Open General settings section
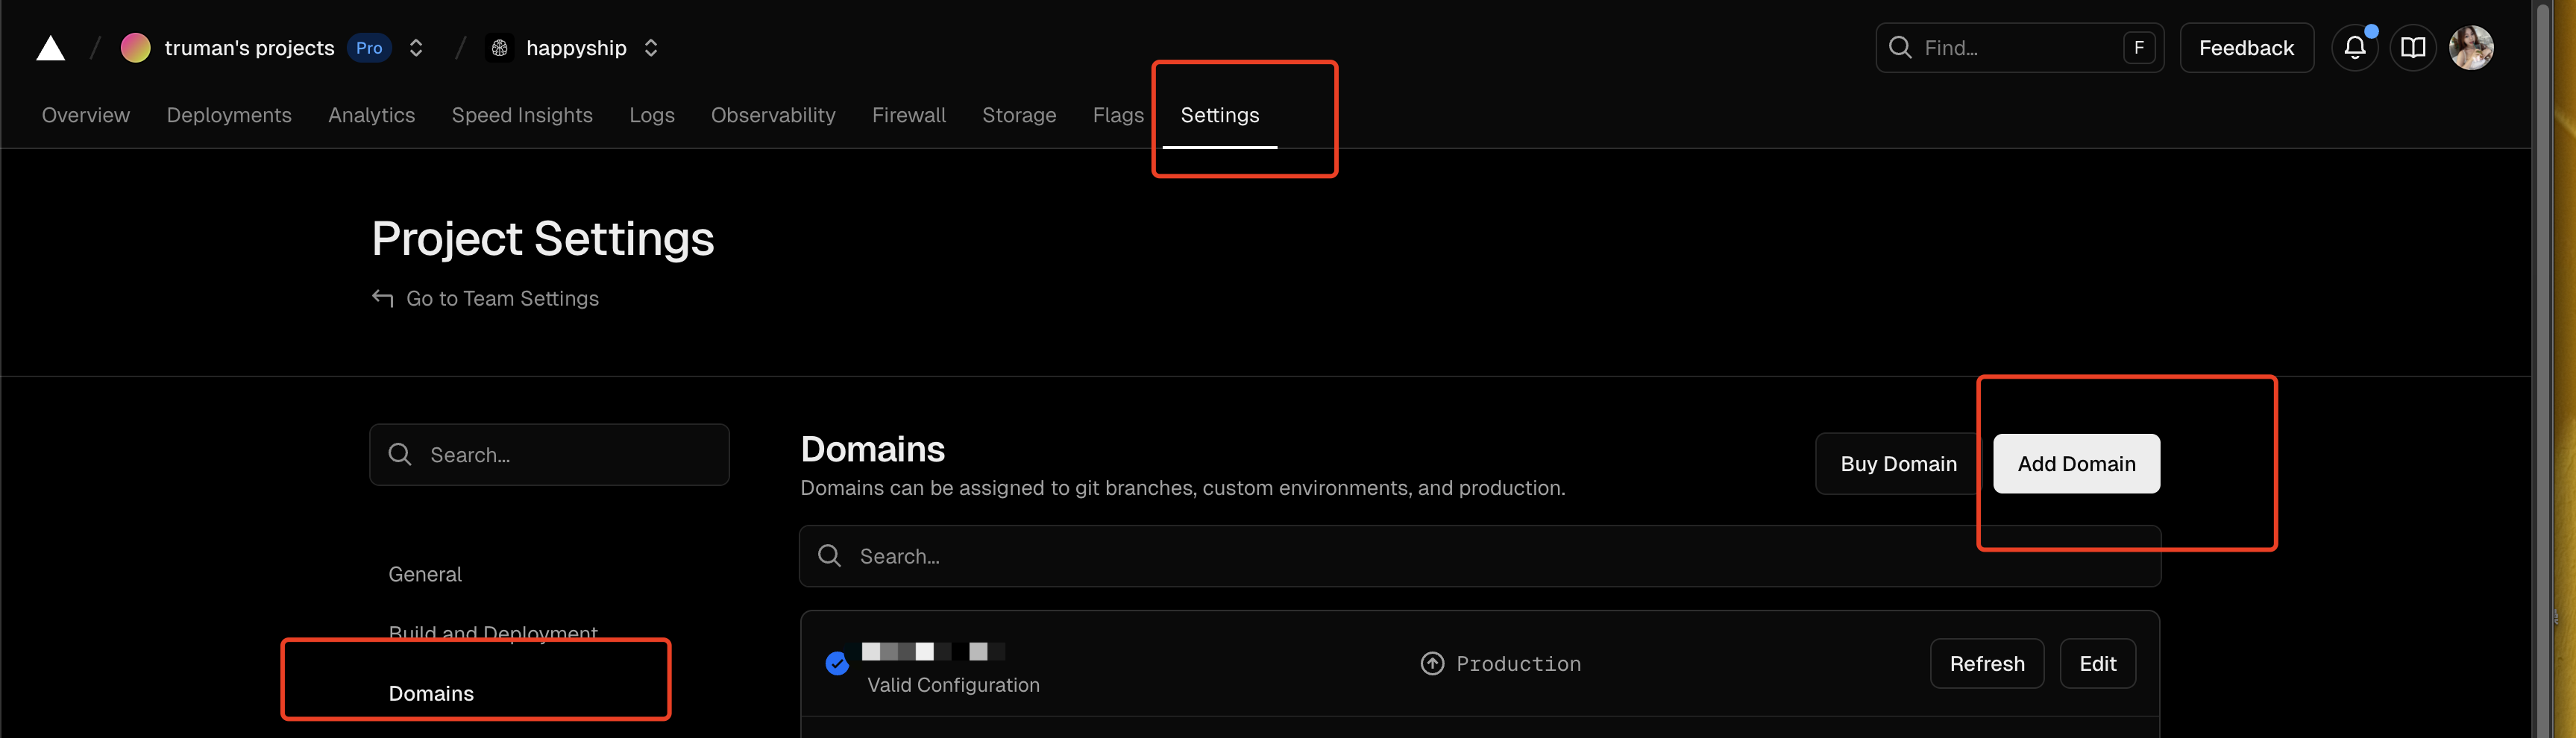Image resolution: width=2576 pixels, height=738 pixels. coord(425,574)
